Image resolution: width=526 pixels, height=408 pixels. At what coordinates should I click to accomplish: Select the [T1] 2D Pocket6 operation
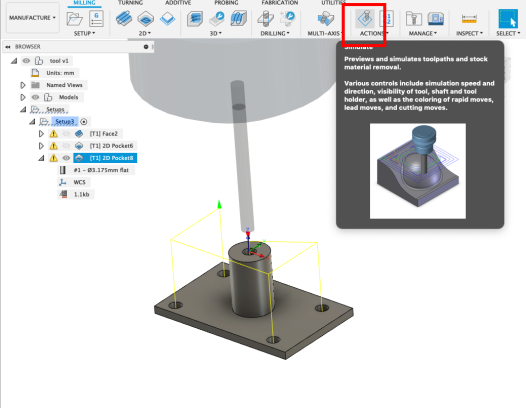tap(111, 146)
